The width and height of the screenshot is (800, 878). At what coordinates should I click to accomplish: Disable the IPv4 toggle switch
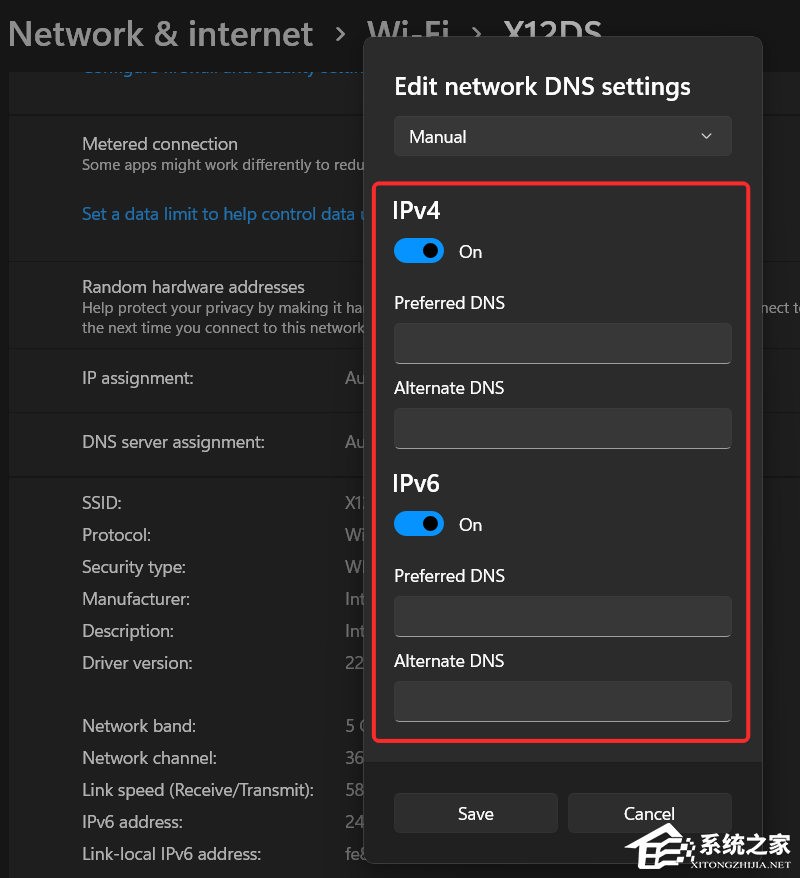pos(419,250)
